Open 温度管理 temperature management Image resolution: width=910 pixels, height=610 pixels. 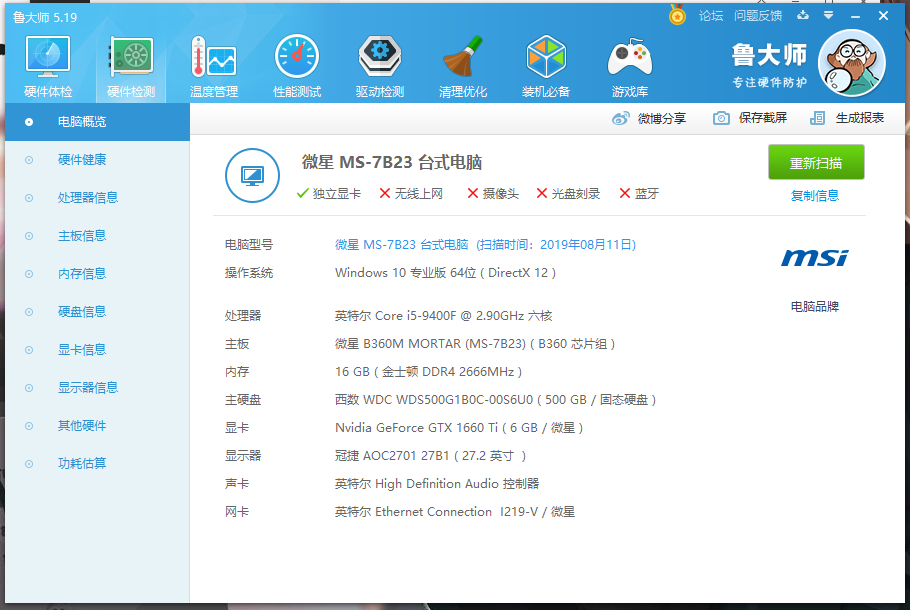214,66
